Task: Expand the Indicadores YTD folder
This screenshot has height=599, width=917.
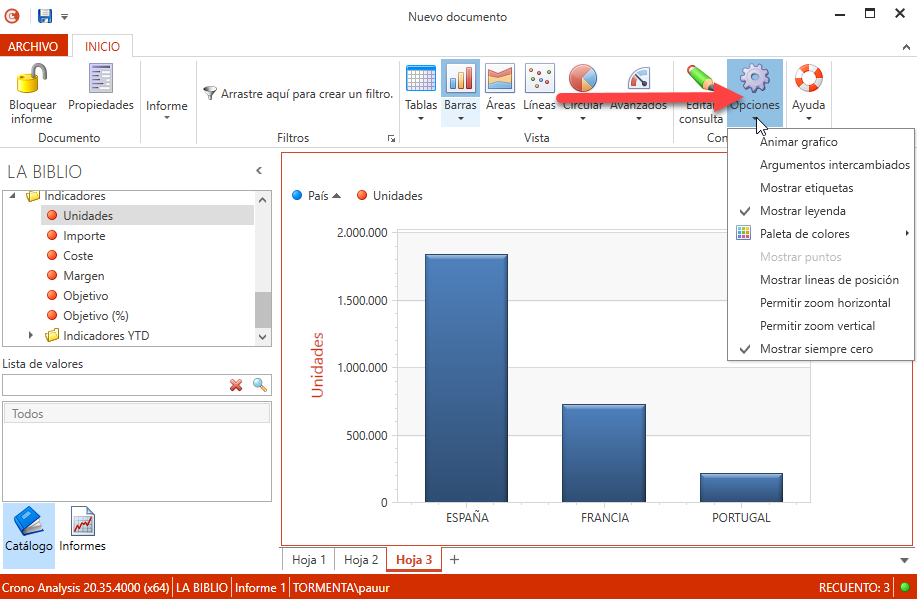Action: tap(31, 336)
